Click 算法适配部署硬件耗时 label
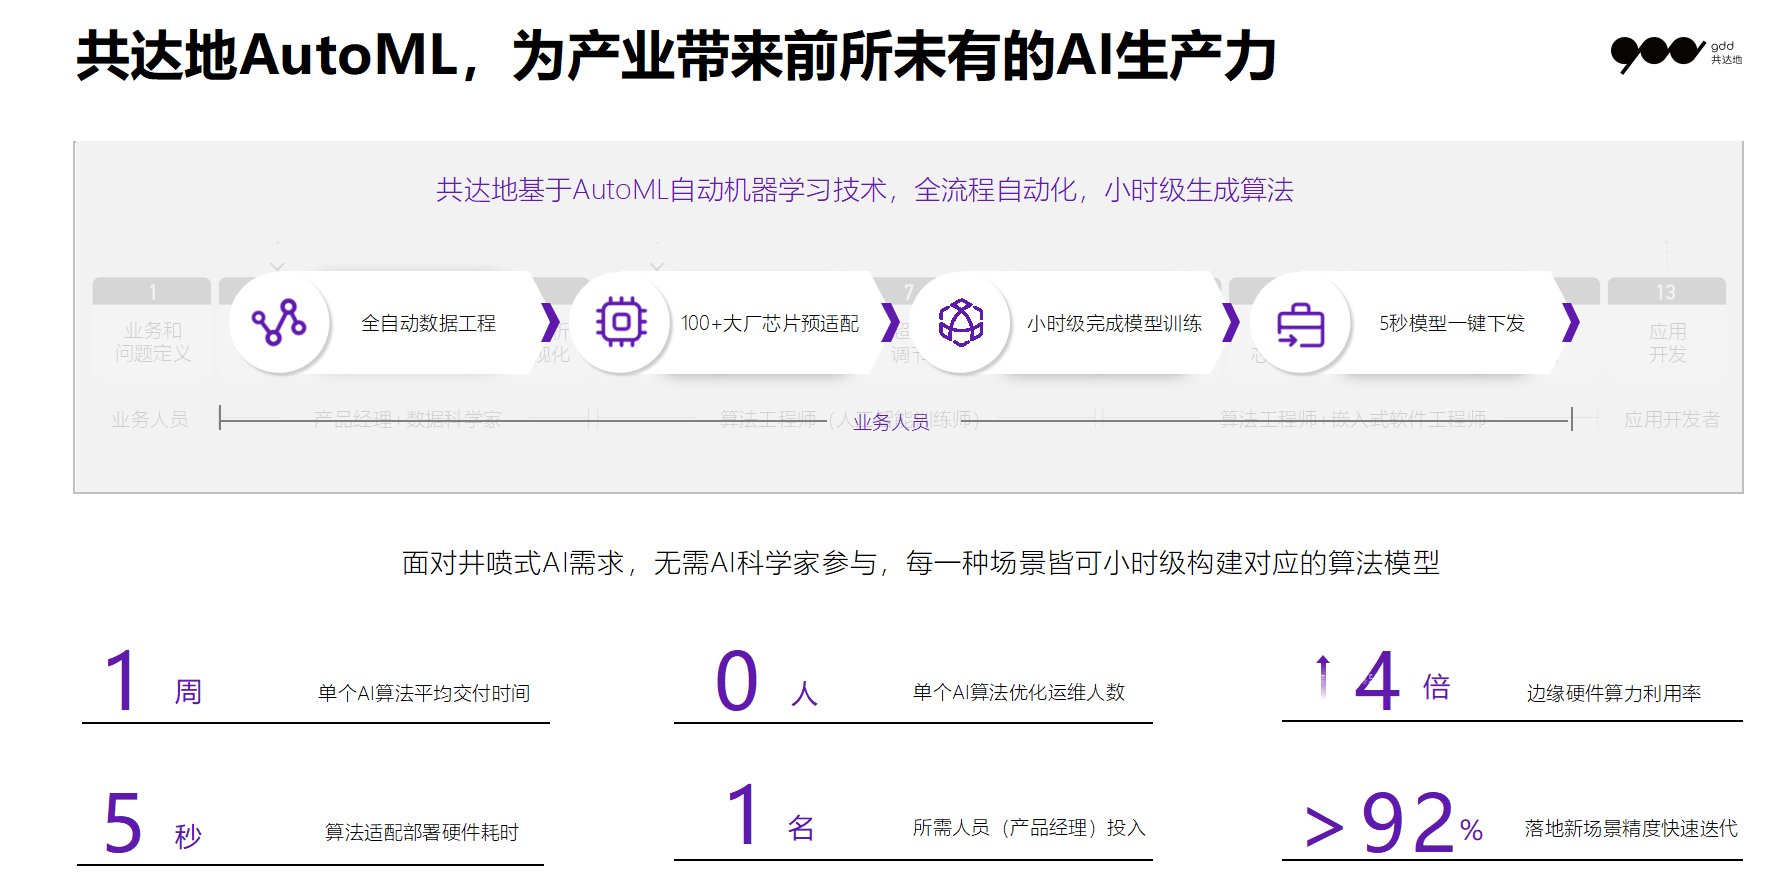This screenshot has height=890, width=1772. pos(422,832)
